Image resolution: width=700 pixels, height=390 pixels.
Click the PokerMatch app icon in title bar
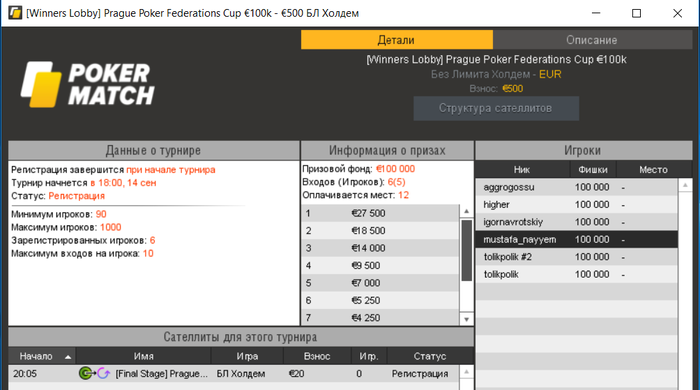click(15, 13)
